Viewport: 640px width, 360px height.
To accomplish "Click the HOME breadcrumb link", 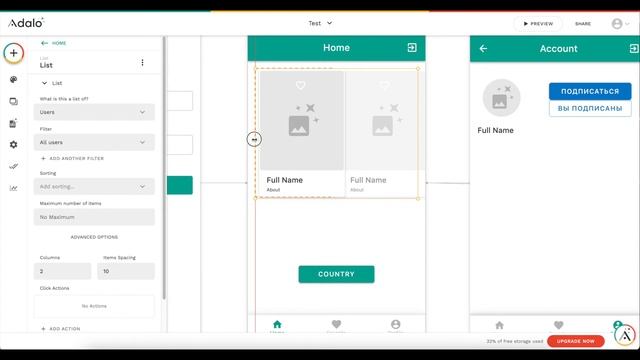I will pyautogui.click(x=59, y=43).
